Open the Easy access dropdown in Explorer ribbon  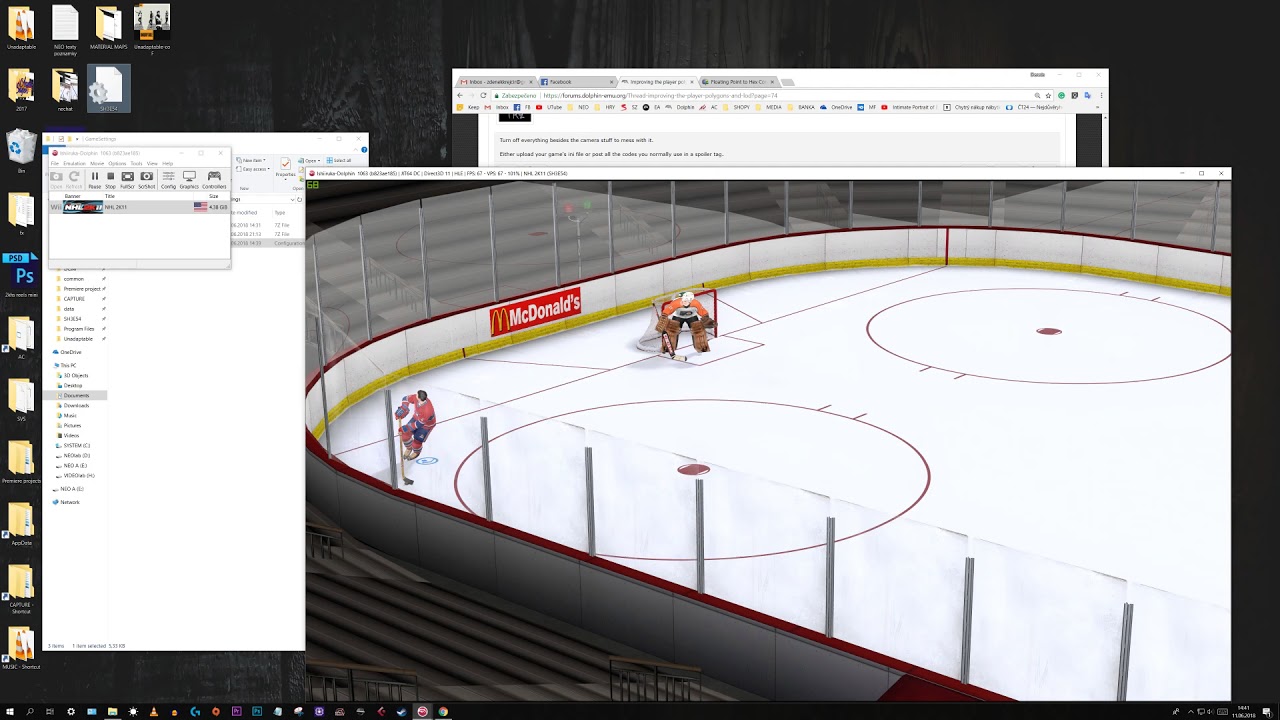(x=253, y=169)
